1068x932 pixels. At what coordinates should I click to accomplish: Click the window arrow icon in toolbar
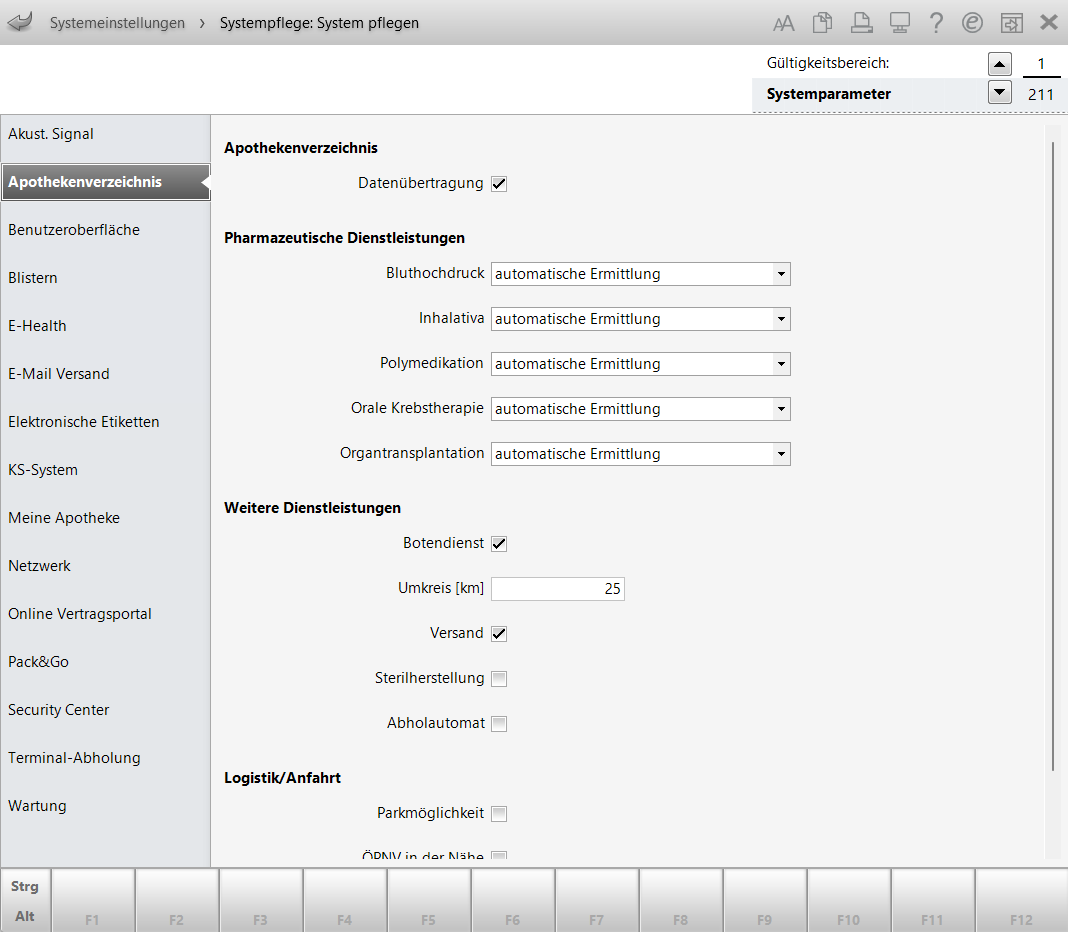pyautogui.click(x=1011, y=23)
